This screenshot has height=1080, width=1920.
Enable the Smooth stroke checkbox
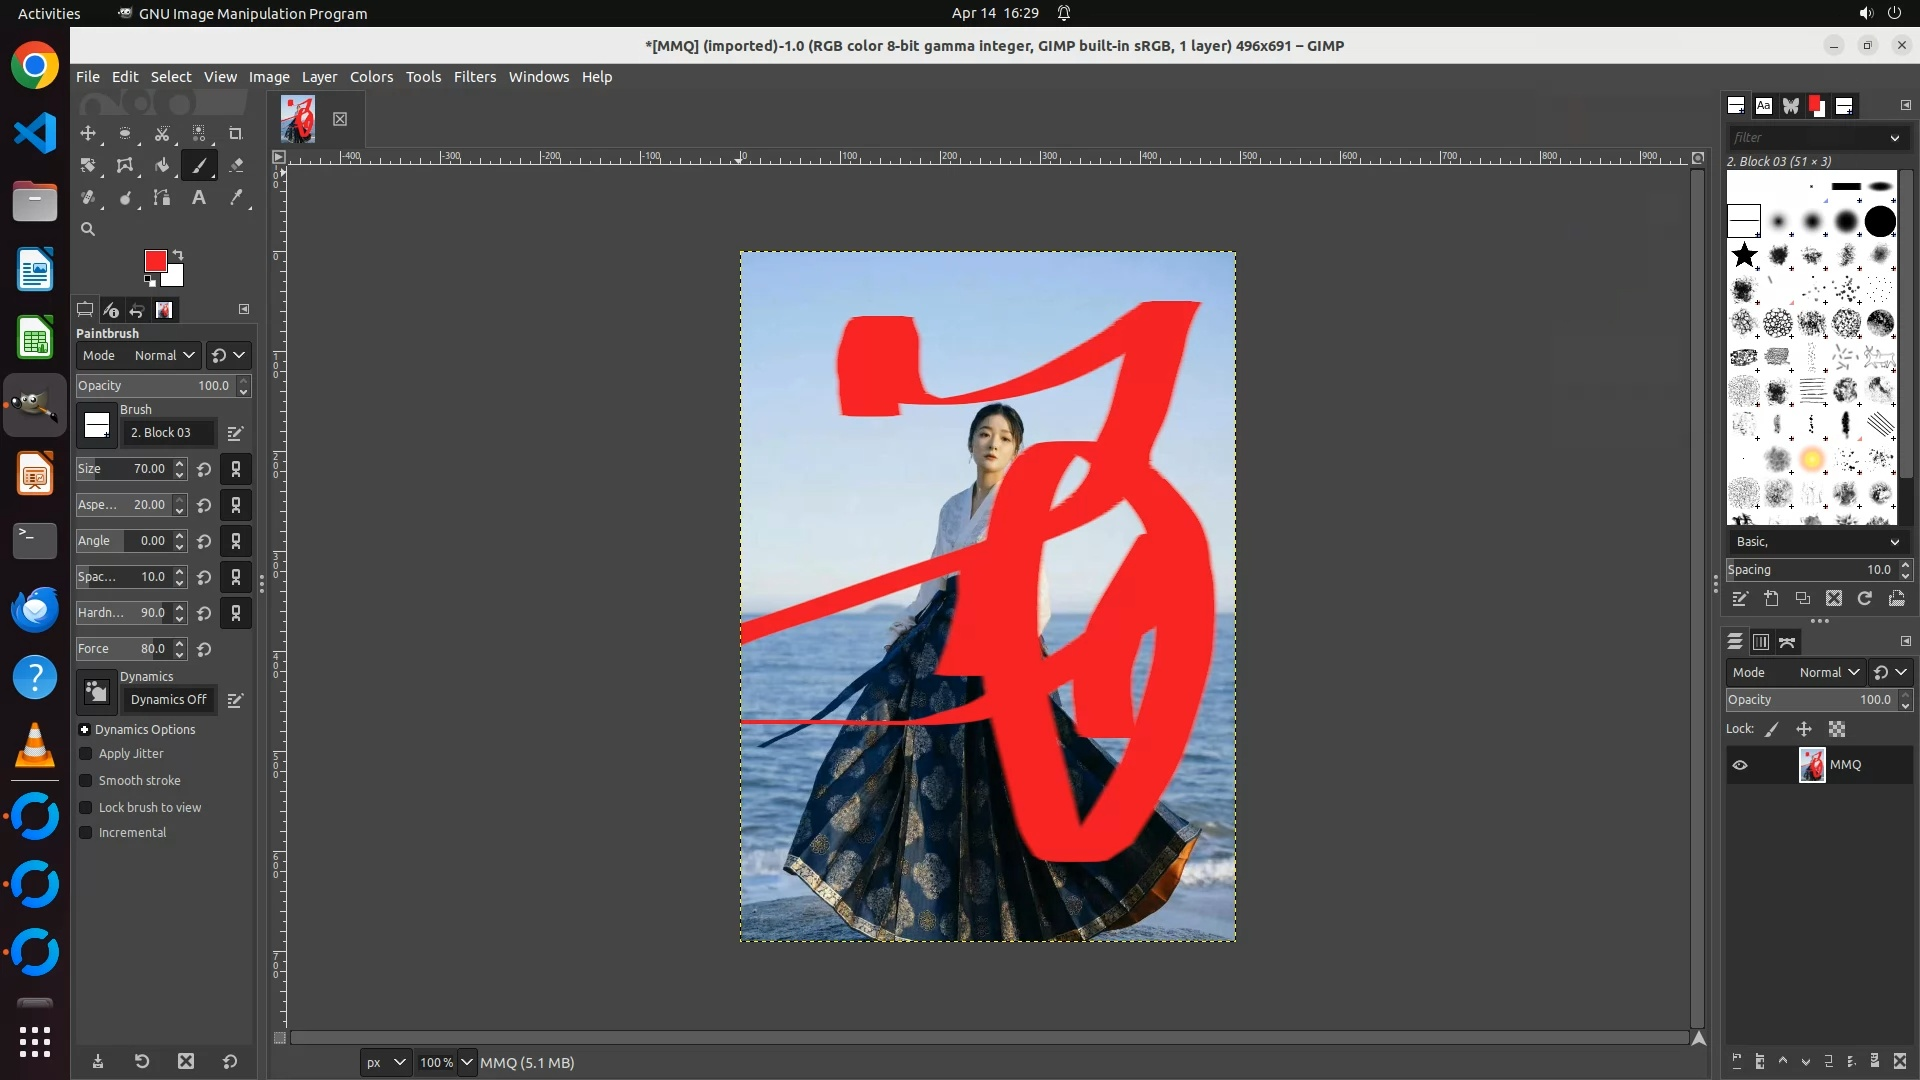click(x=86, y=781)
